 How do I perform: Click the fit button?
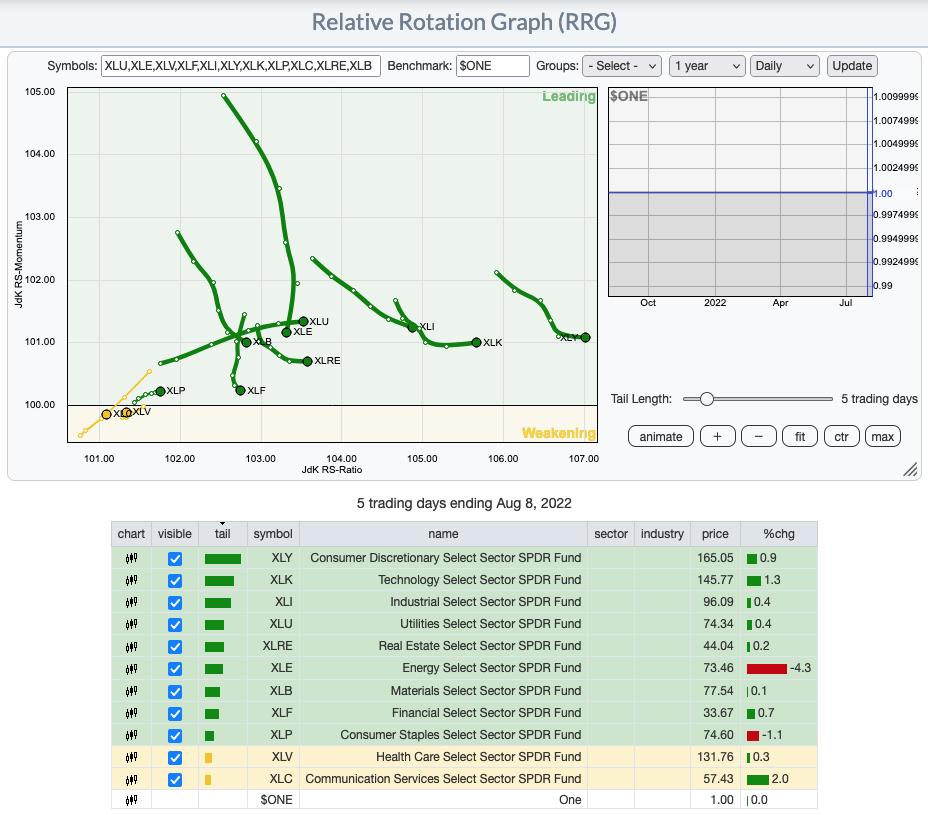(x=800, y=437)
